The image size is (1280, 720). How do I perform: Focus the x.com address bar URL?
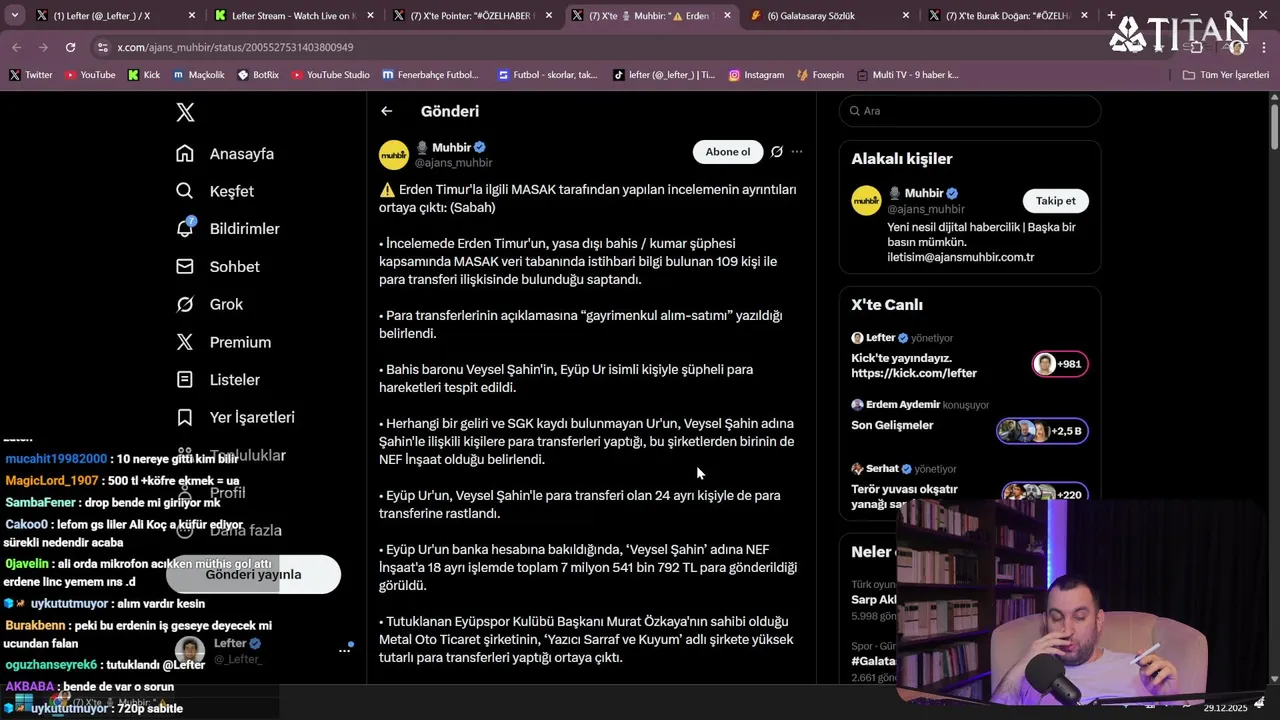pyautogui.click(x=235, y=47)
